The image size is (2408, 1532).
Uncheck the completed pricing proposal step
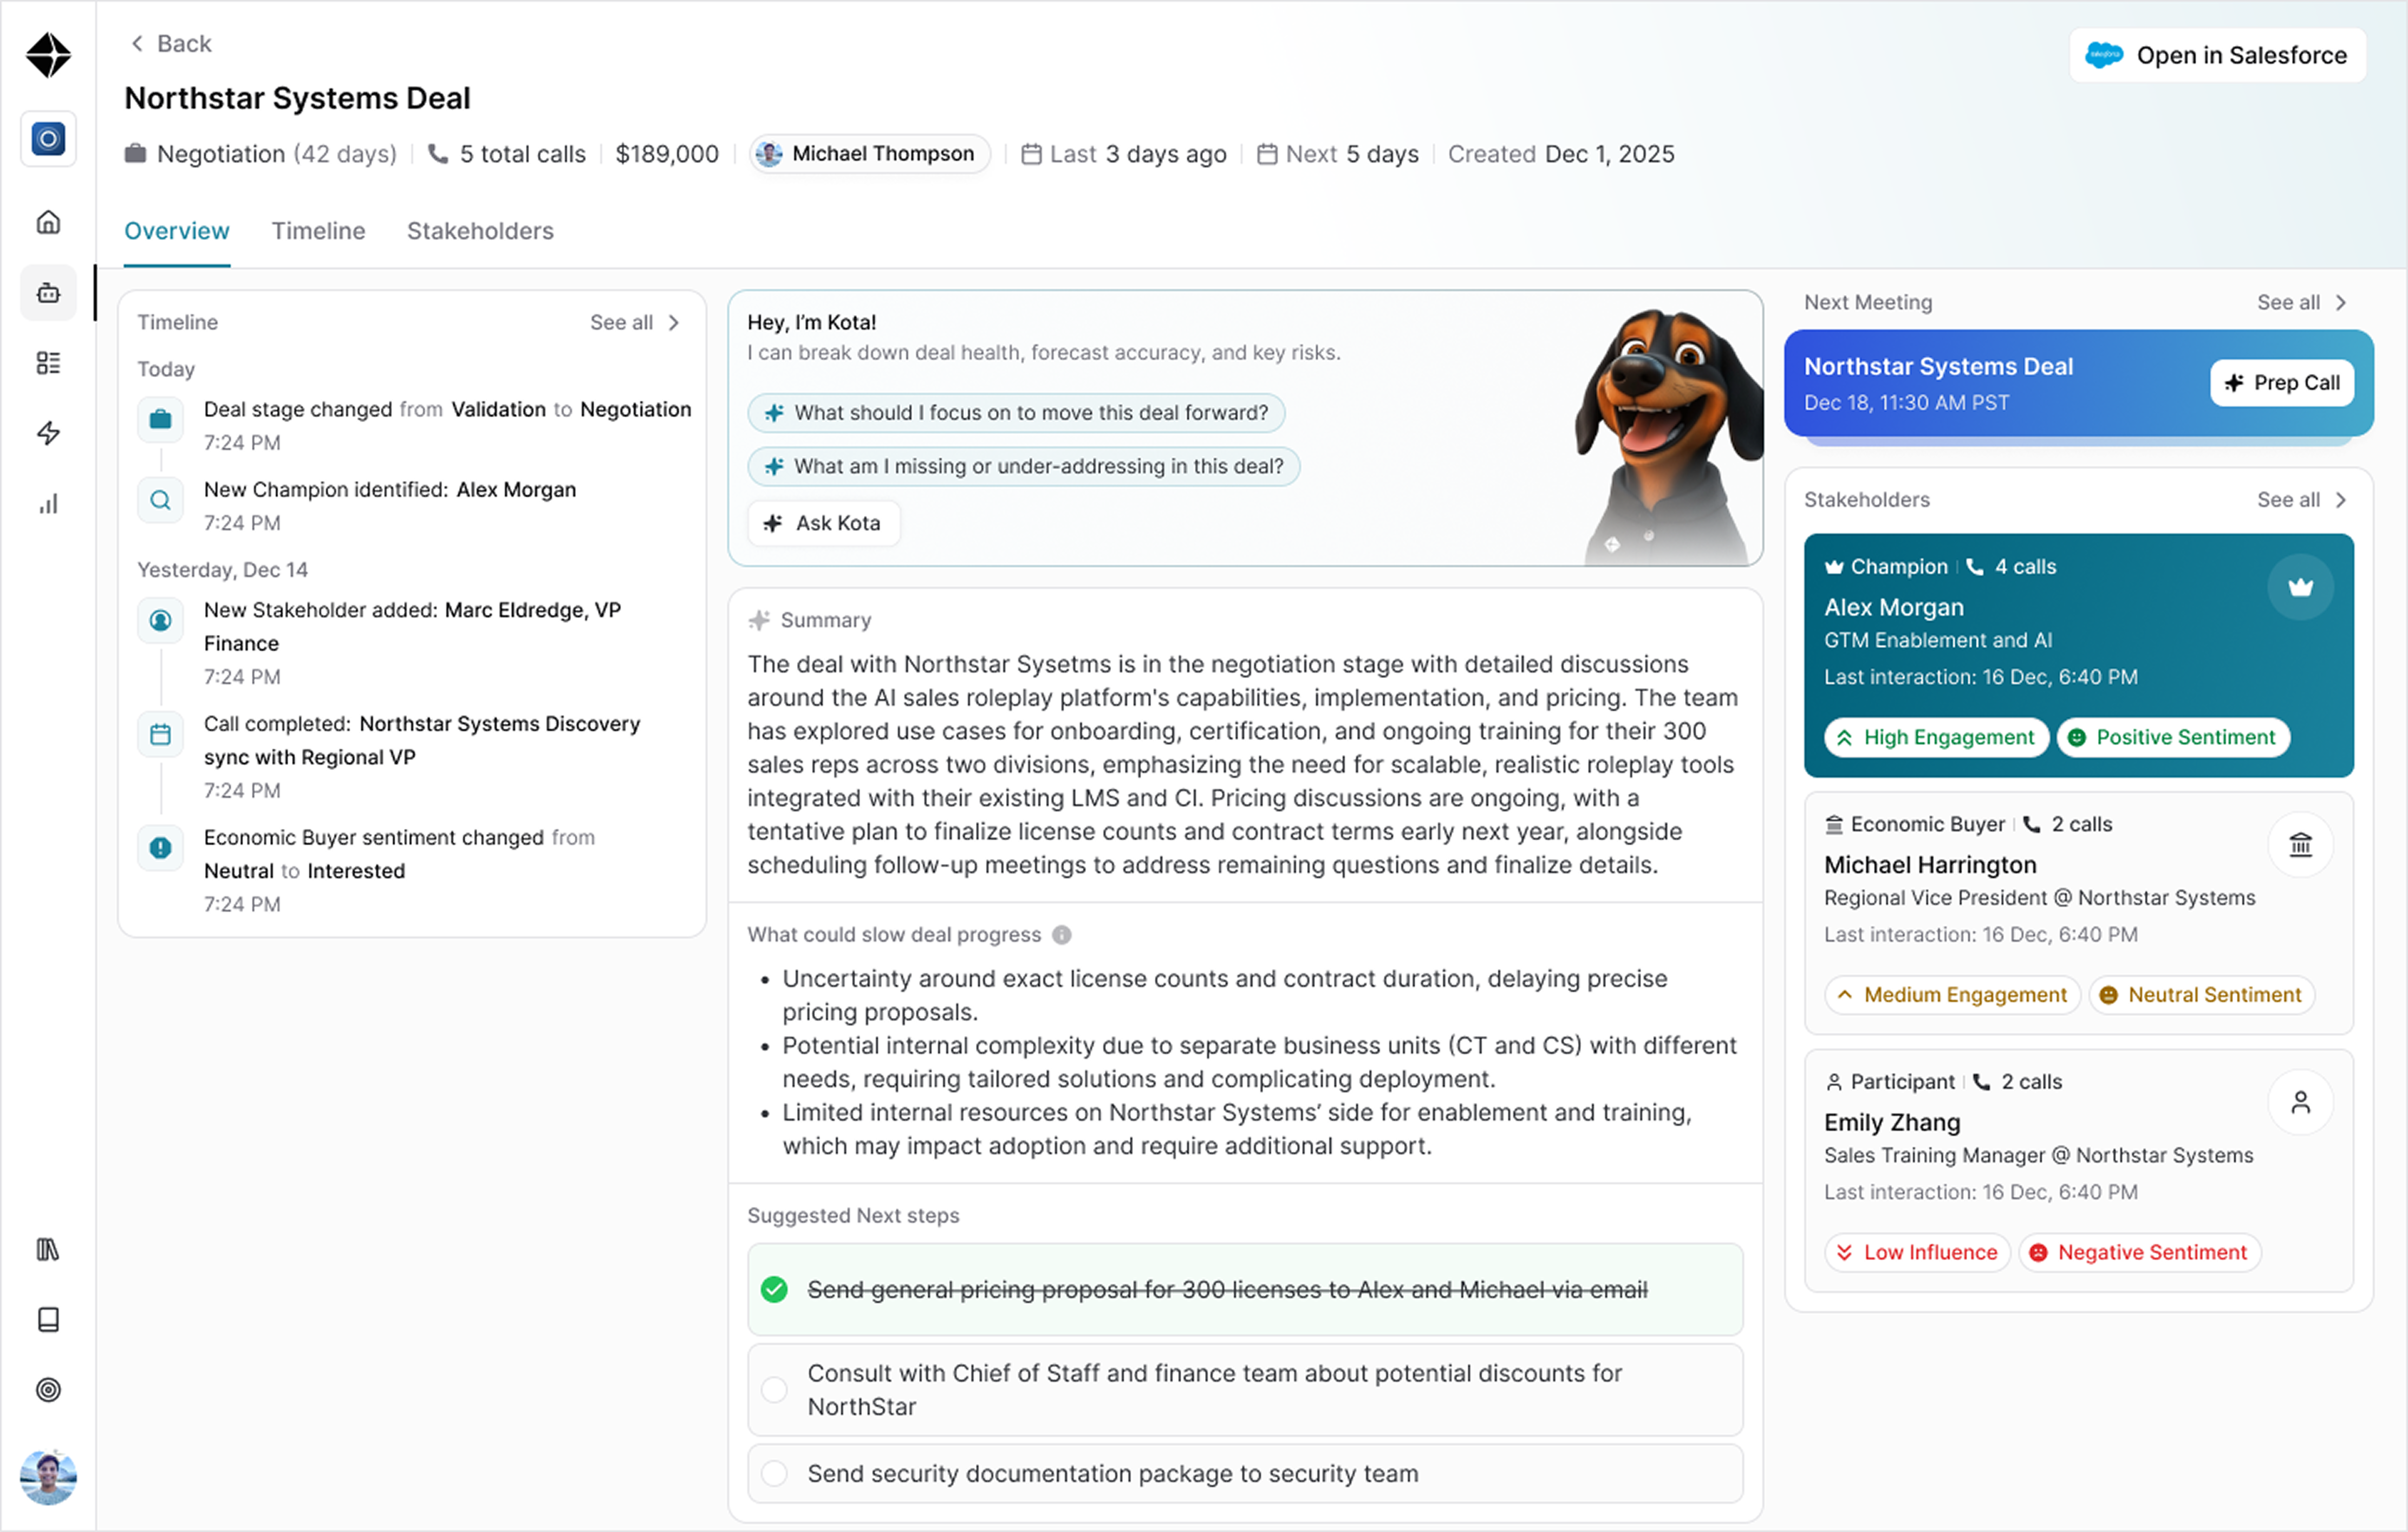pos(774,1289)
